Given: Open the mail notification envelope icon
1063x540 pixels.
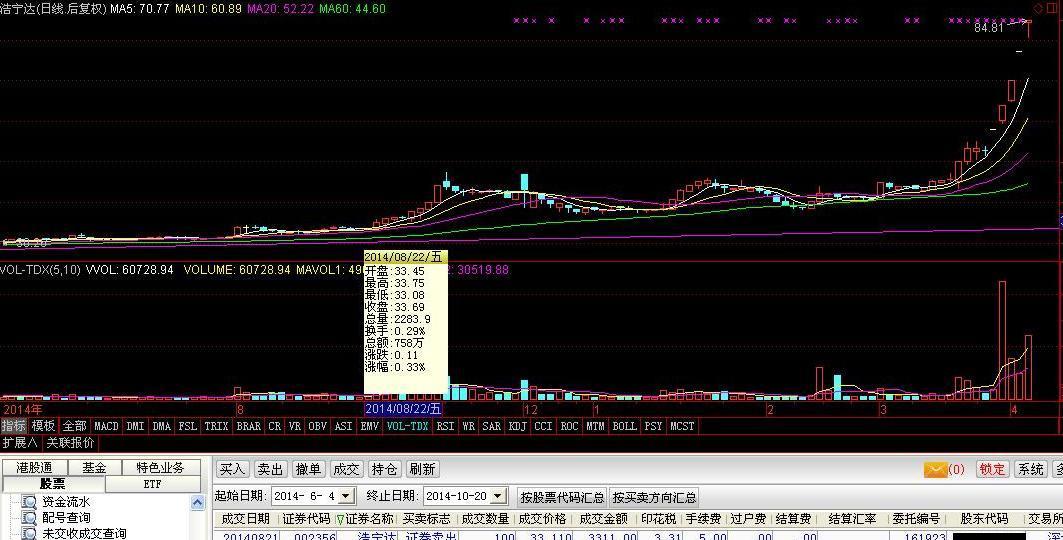Looking at the screenshot, I should 935,469.
